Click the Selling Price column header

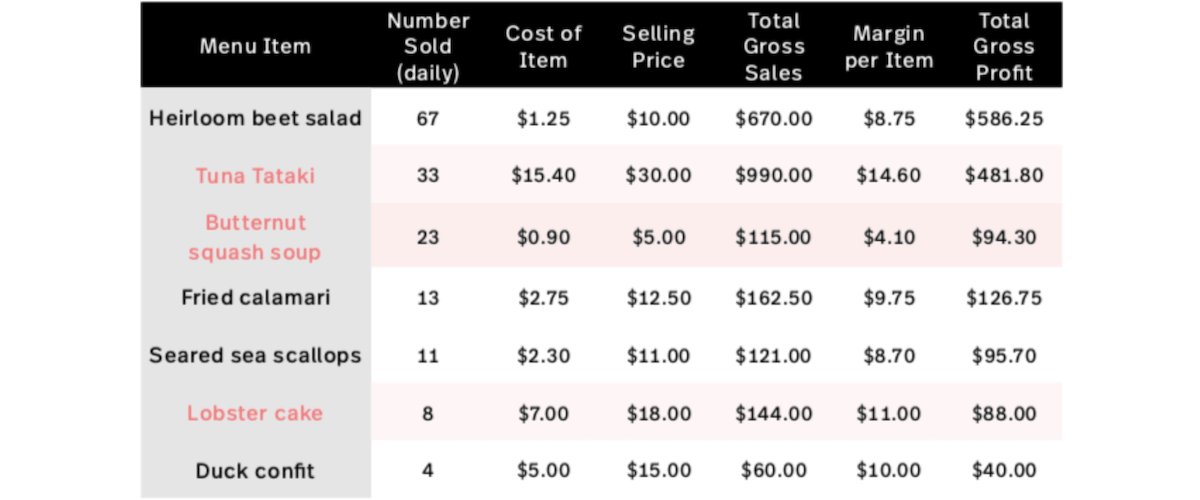(658, 46)
